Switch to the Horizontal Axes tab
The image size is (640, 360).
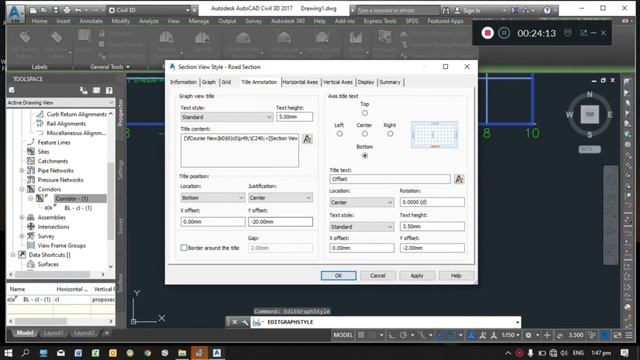click(x=300, y=82)
